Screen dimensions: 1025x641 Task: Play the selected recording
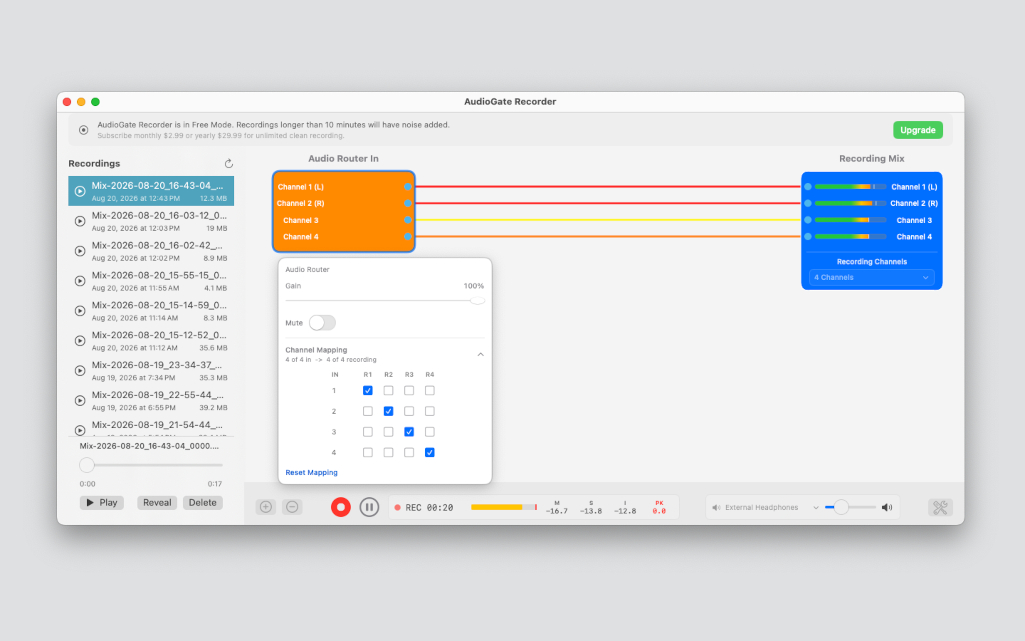point(102,502)
